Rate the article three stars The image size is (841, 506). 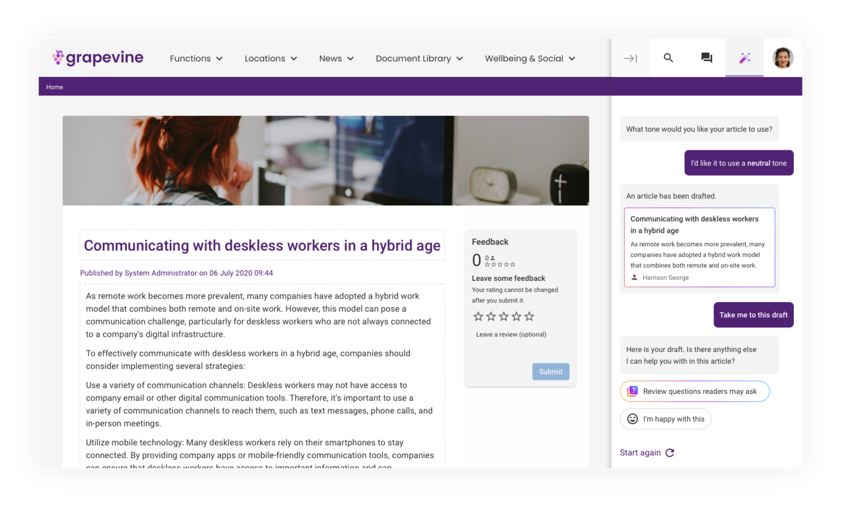(504, 316)
